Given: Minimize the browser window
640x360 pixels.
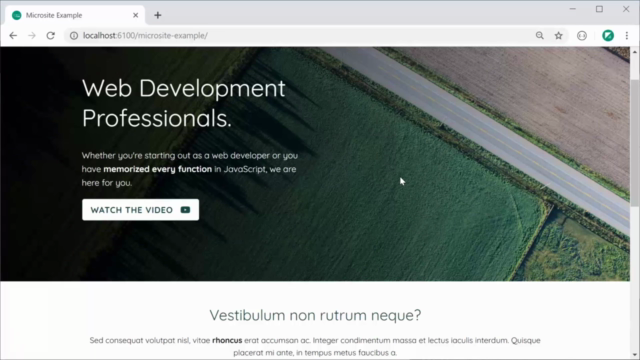Looking at the screenshot, I should 573,9.
